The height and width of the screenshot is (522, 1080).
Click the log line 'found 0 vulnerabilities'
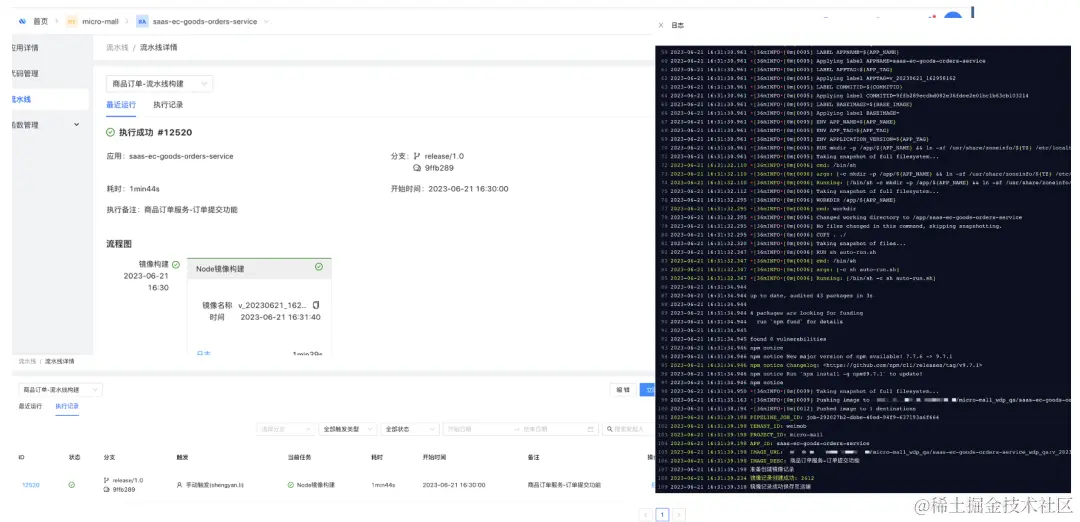[789, 339]
